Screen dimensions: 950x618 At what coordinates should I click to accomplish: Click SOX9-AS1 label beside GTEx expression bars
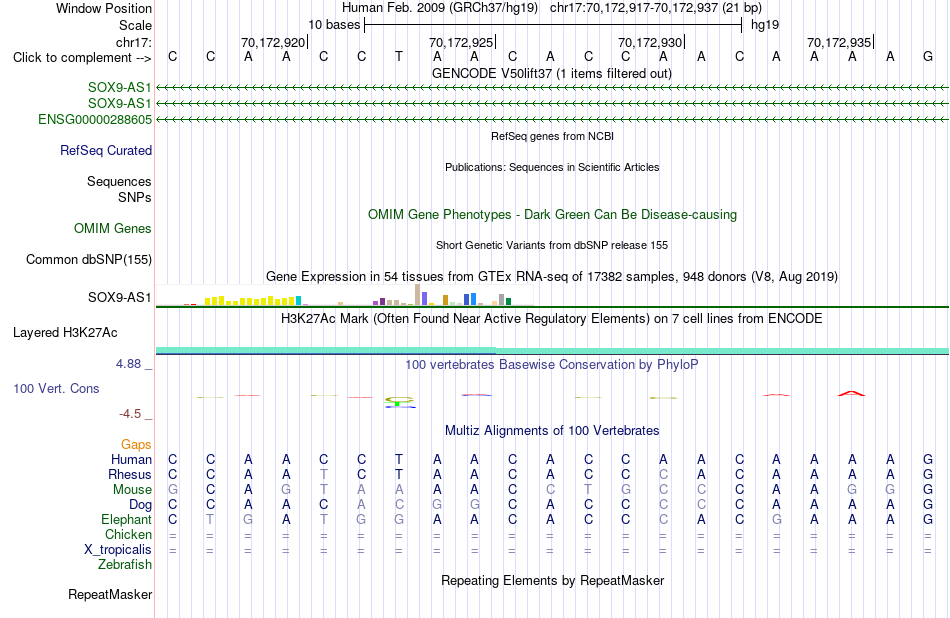coord(119,297)
